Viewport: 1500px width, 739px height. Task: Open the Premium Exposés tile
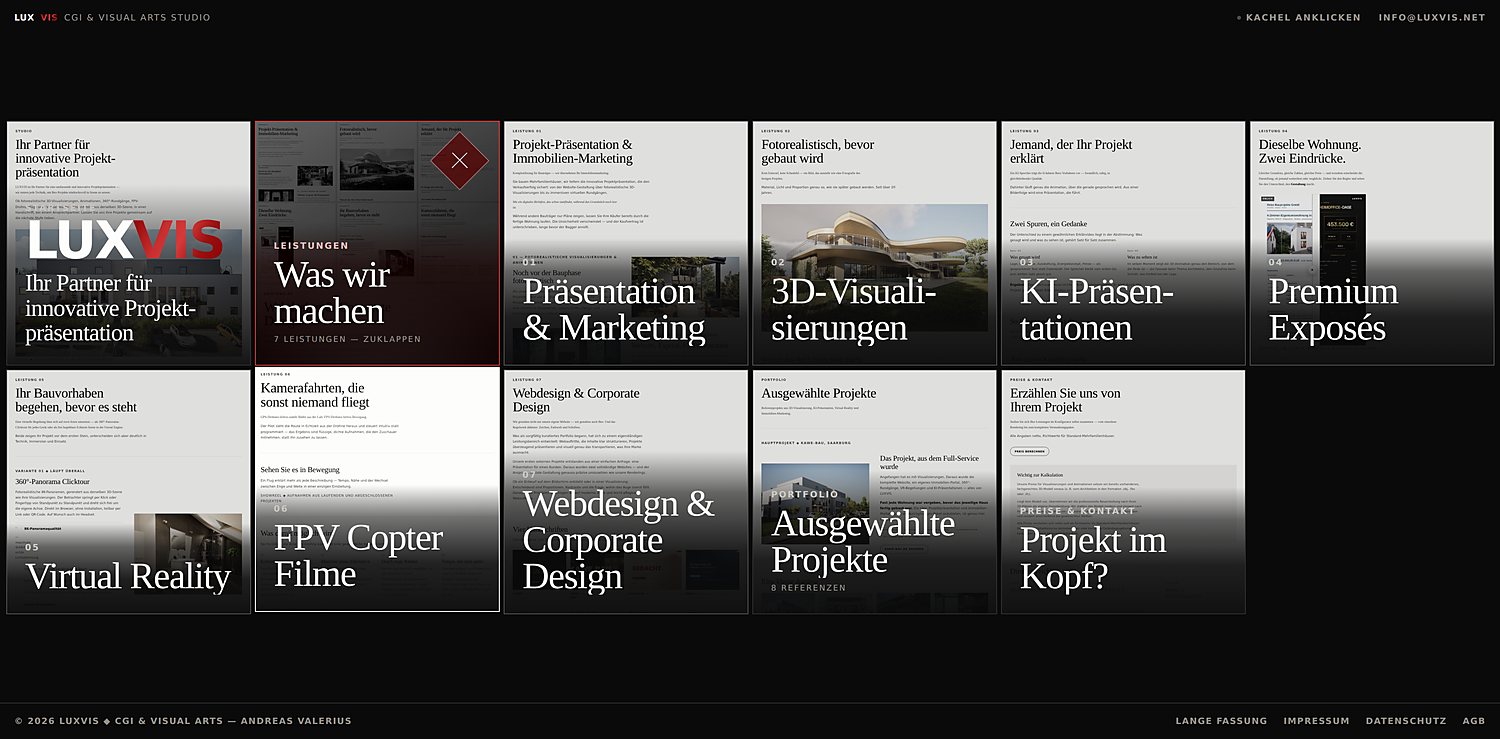tap(1372, 243)
